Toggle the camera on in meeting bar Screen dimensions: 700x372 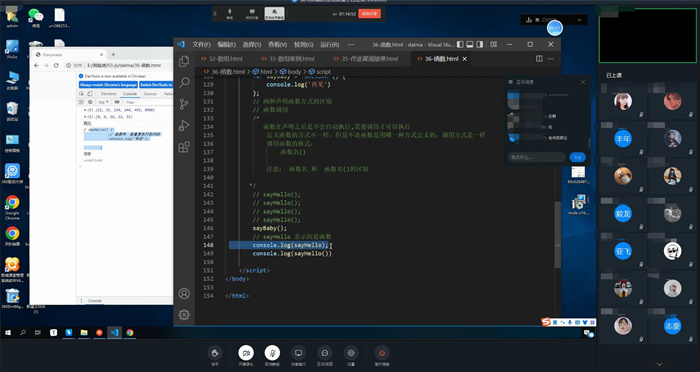pos(246,353)
